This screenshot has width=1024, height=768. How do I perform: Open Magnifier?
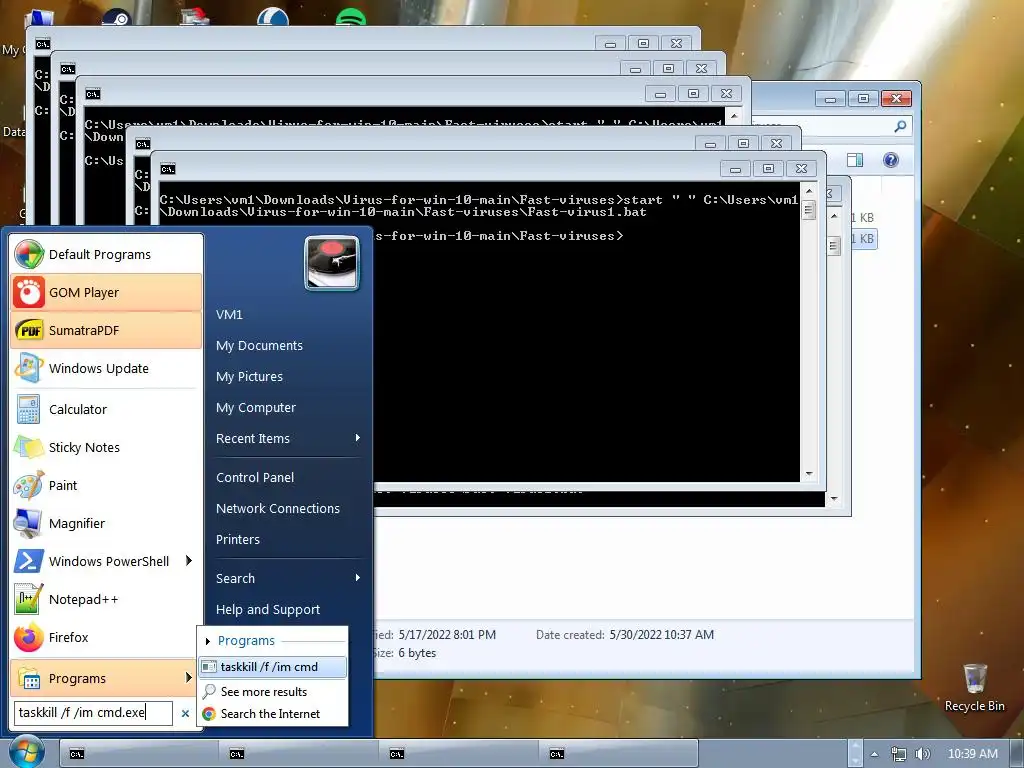click(x=106, y=523)
